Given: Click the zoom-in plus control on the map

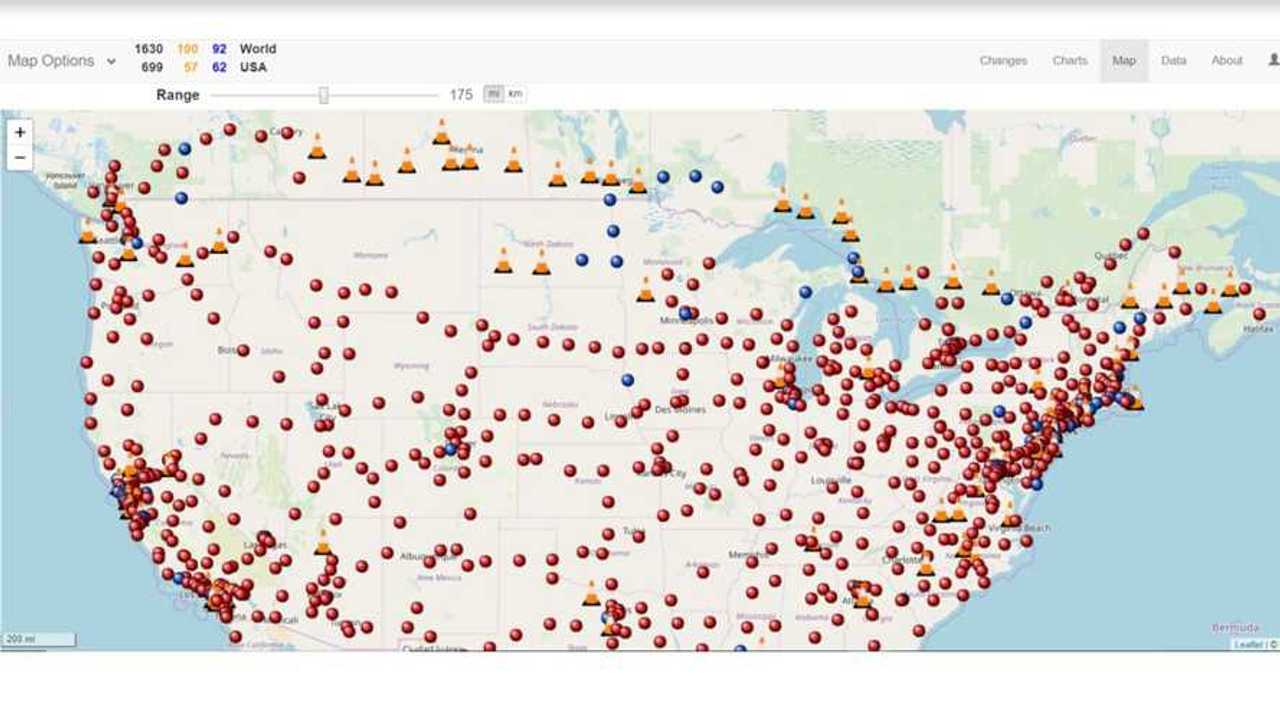Looking at the screenshot, I should [19, 131].
